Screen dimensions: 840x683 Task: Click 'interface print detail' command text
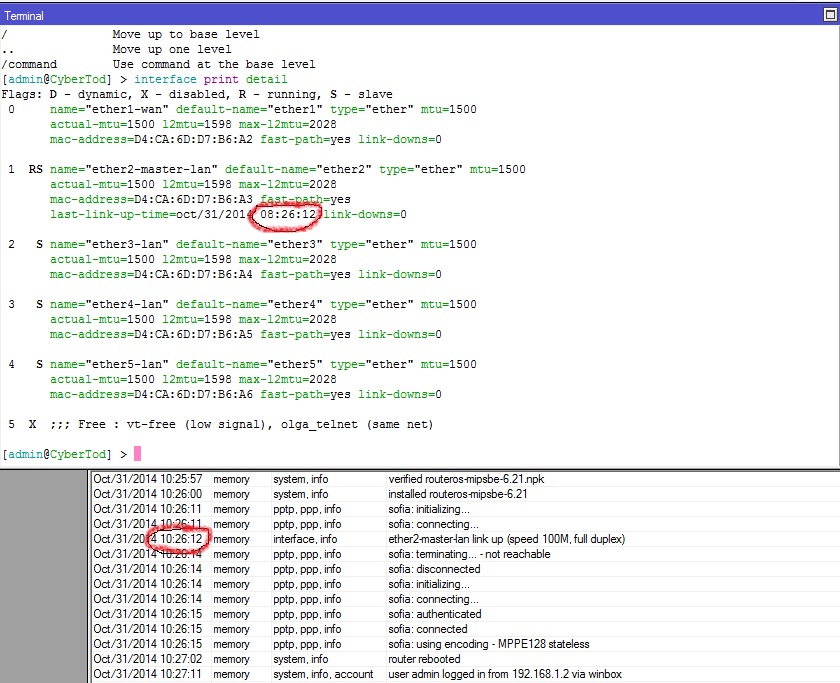coord(211,79)
